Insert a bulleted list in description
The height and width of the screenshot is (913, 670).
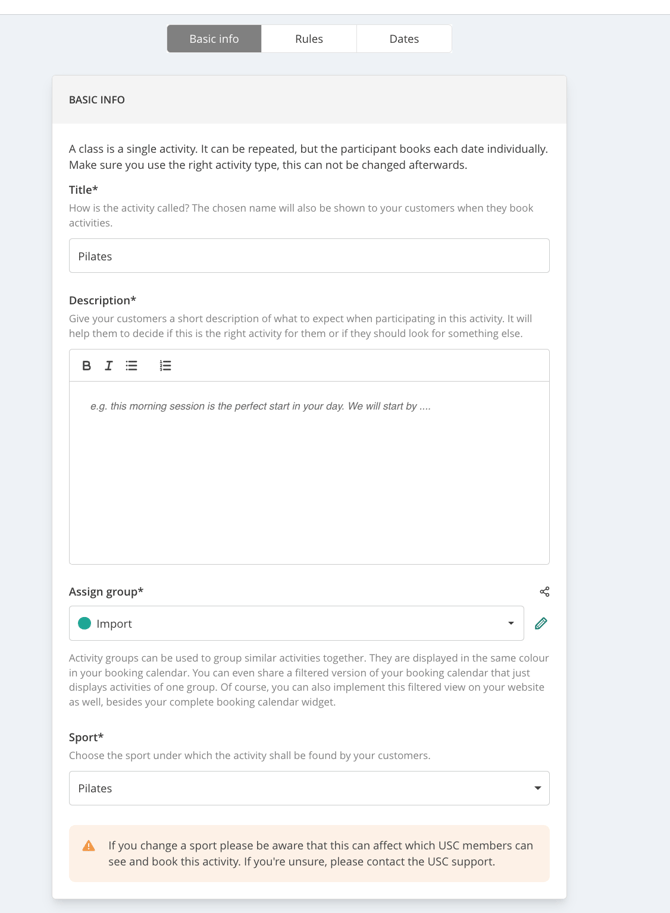pos(132,366)
